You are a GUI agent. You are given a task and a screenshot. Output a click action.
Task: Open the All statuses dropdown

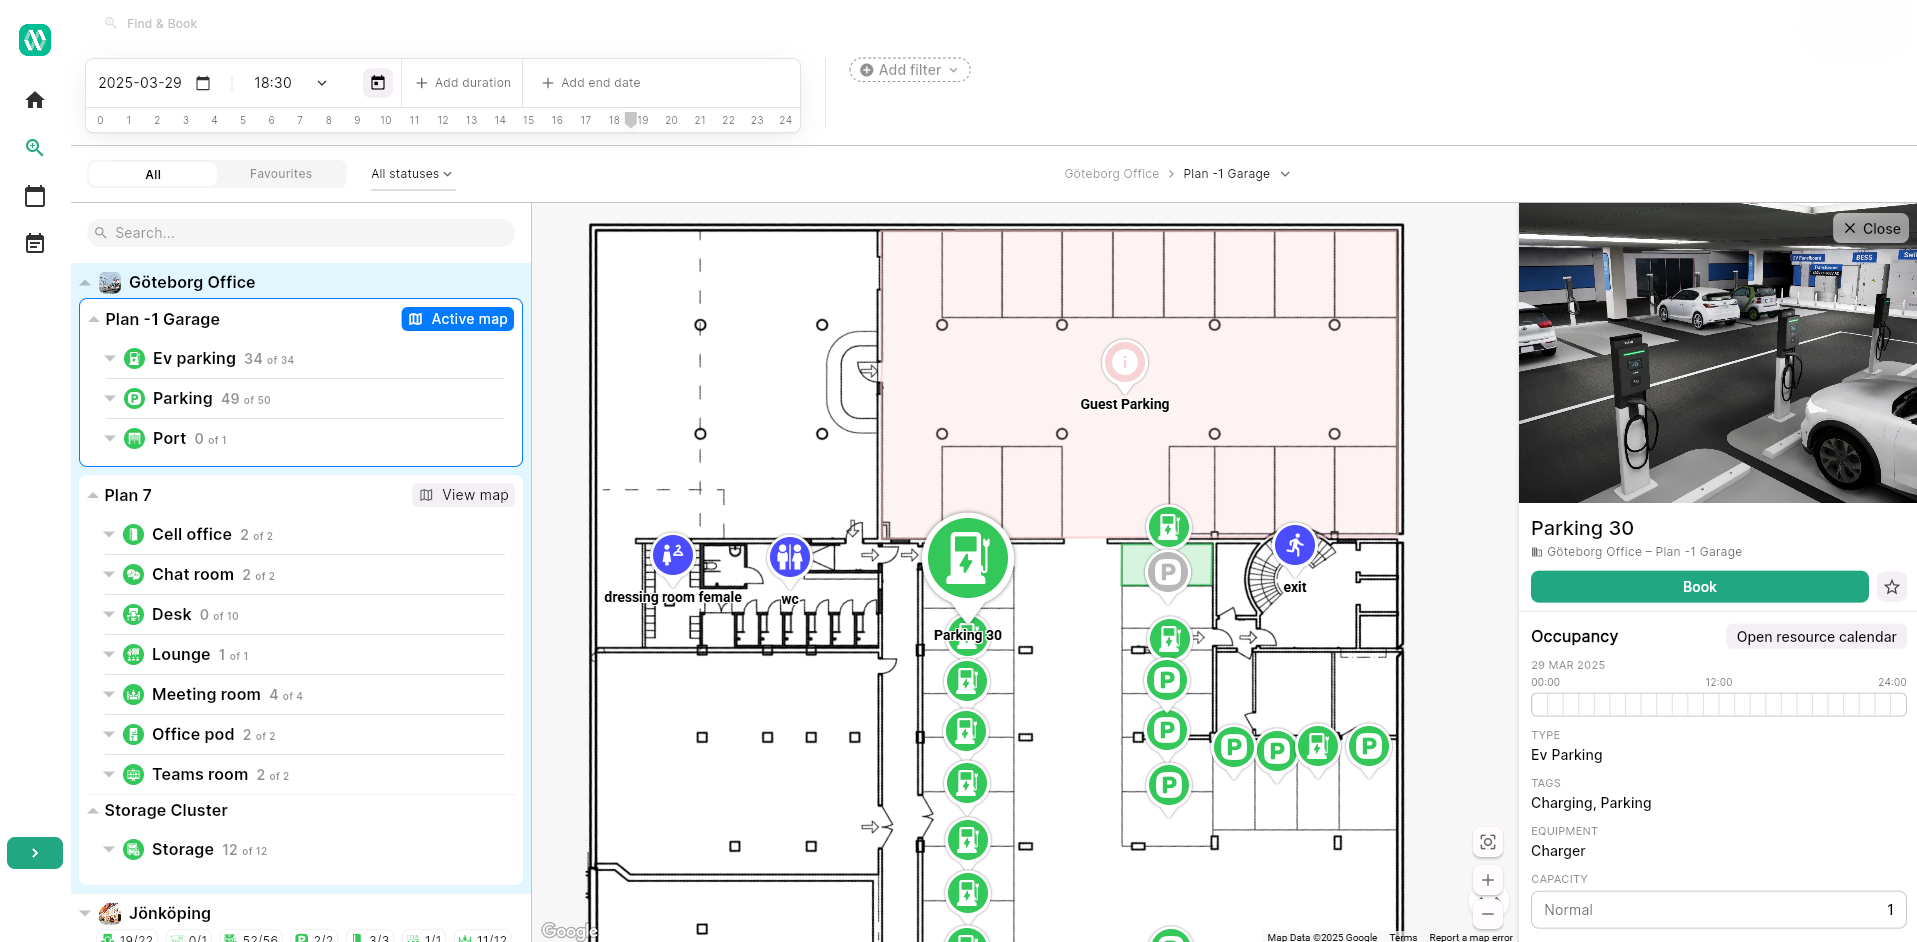click(411, 173)
